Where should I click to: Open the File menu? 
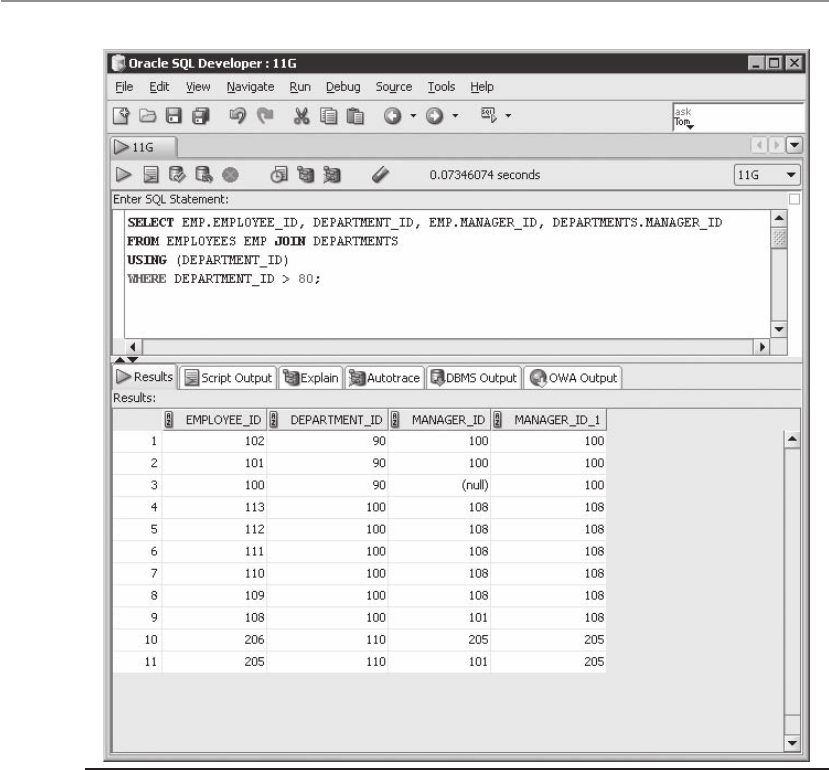coord(124,87)
